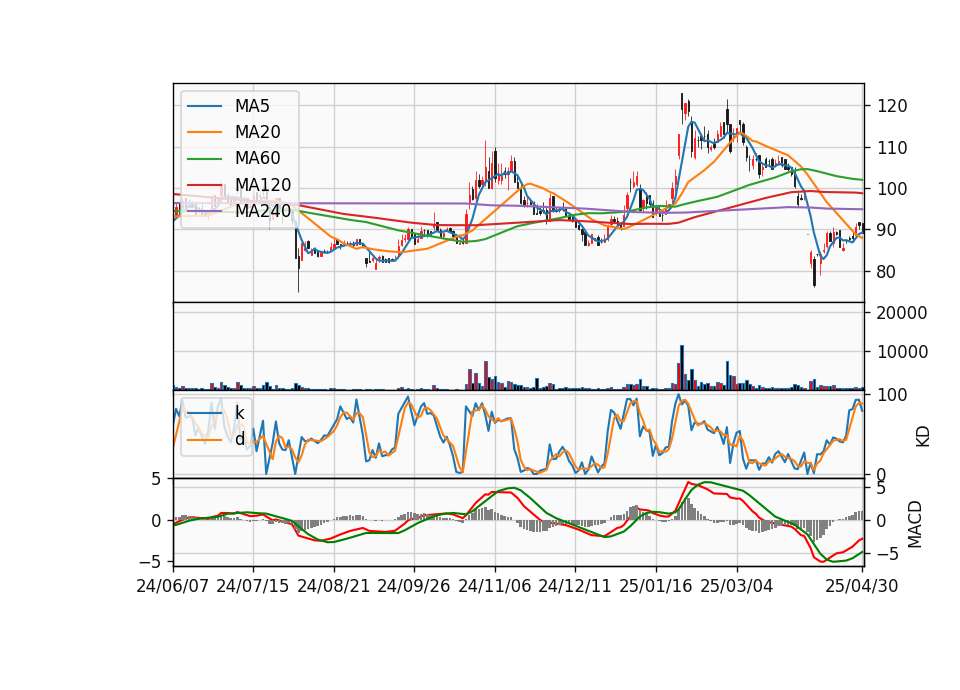Click the tallest volume bar near 25/01/16

coord(682,368)
